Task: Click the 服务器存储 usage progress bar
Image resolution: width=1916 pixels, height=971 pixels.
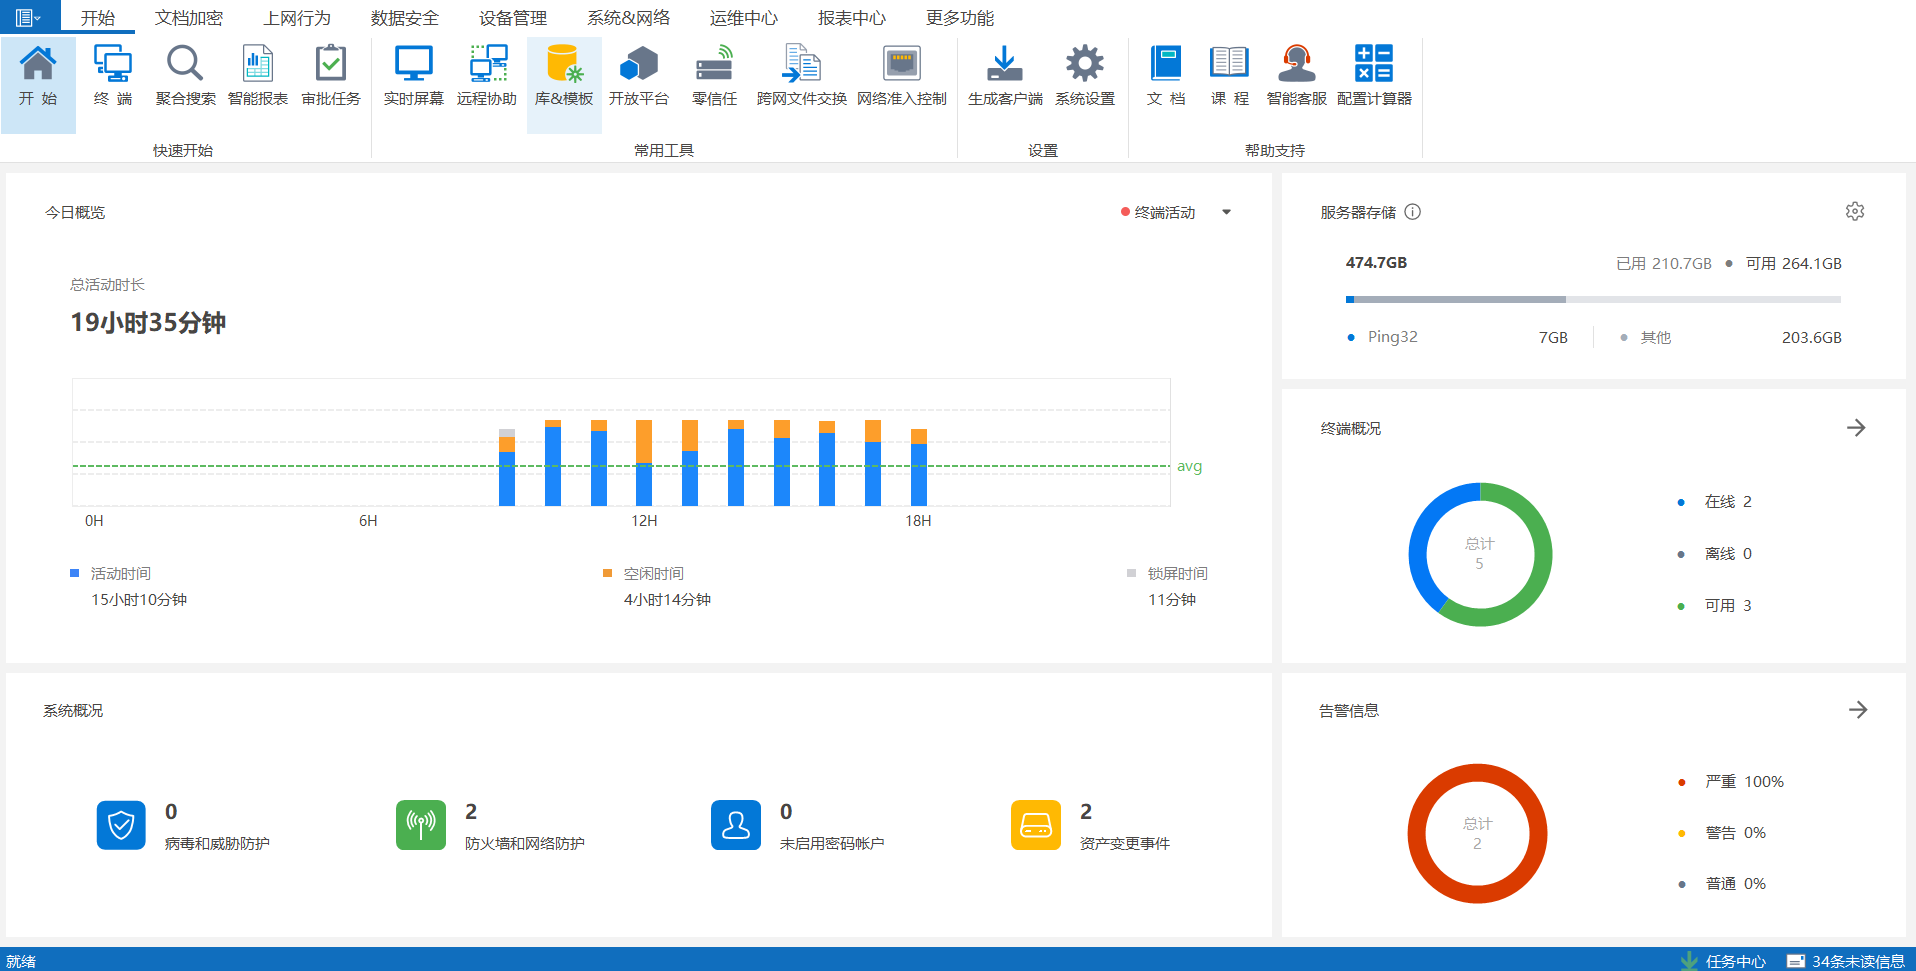Action: (x=1592, y=299)
